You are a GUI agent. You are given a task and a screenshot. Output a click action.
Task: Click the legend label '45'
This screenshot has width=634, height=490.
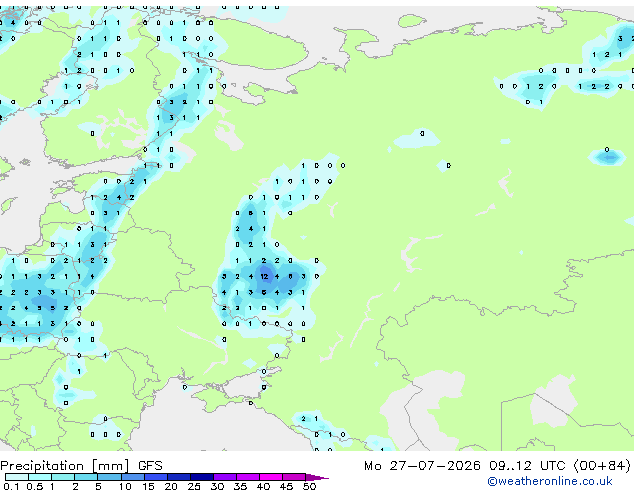tap(286, 486)
